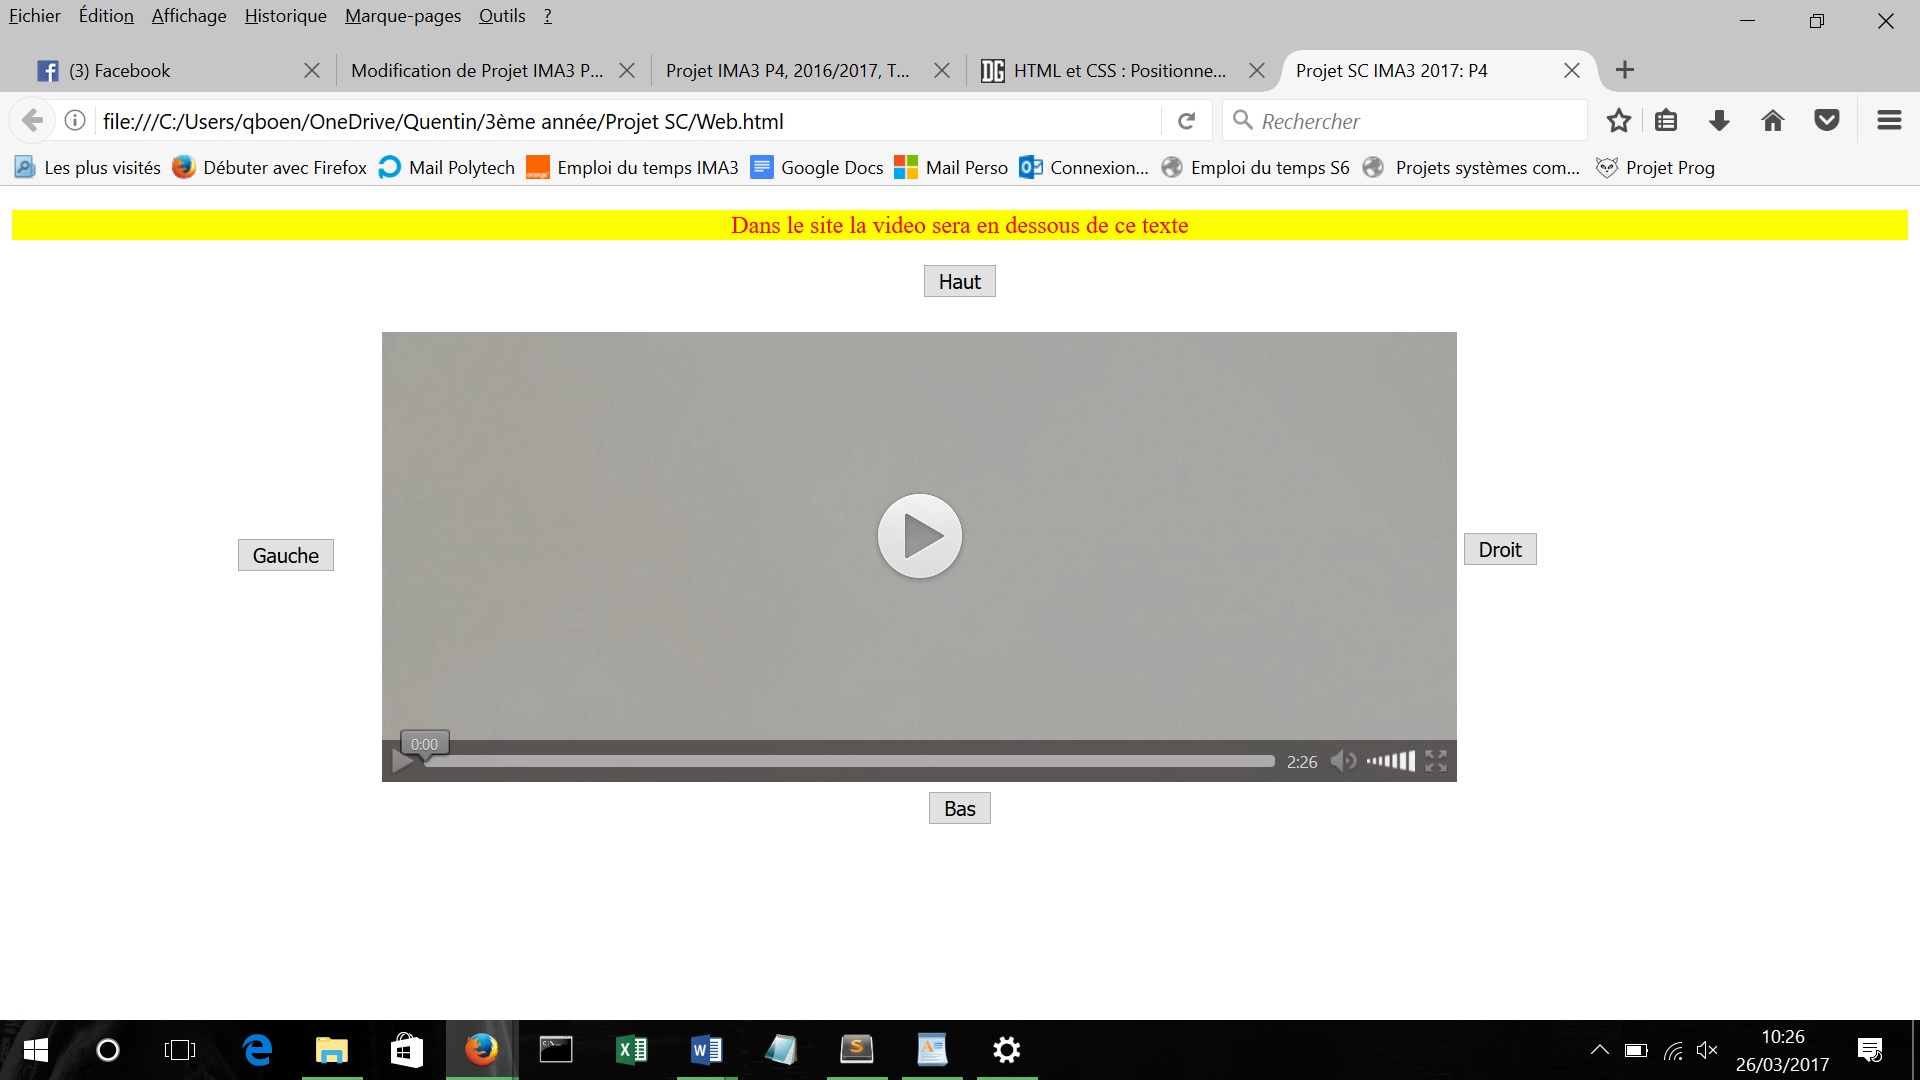Image resolution: width=1920 pixels, height=1080 pixels.
Task: Switch to the HTML et CSS tab
Action: (x=1110, y=70)
